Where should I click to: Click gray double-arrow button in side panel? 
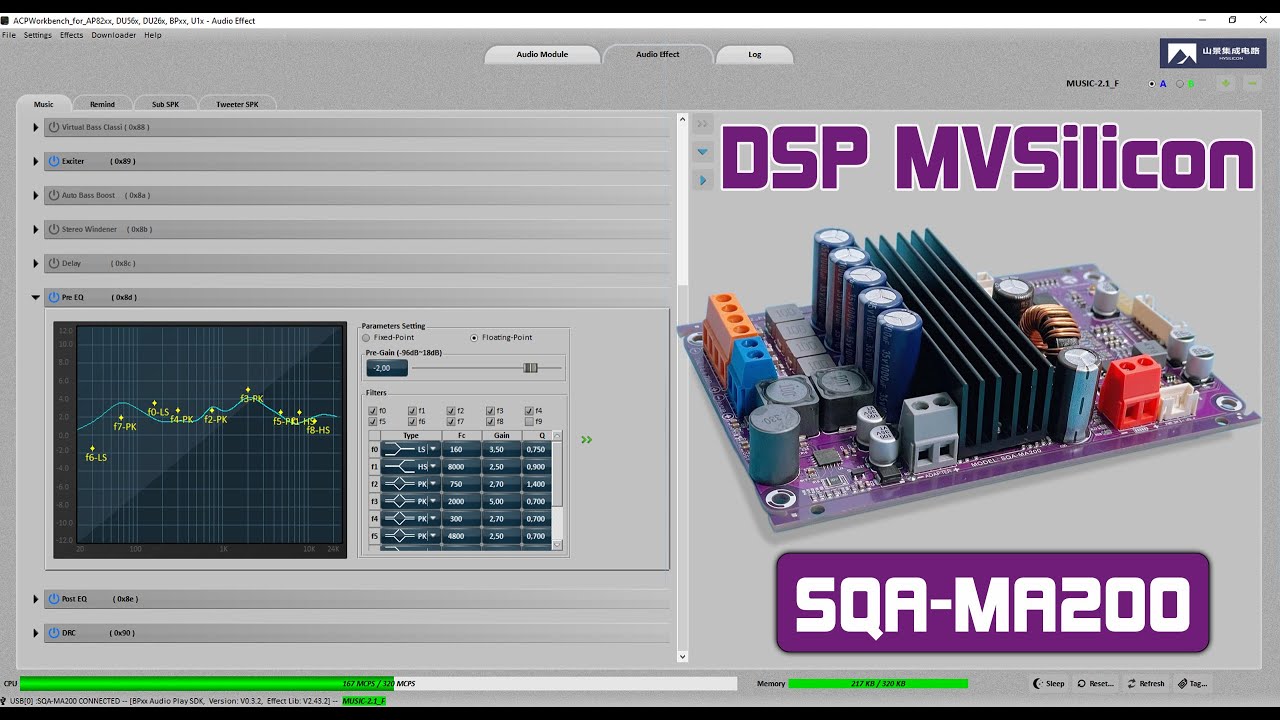click(x=702, y=124)
